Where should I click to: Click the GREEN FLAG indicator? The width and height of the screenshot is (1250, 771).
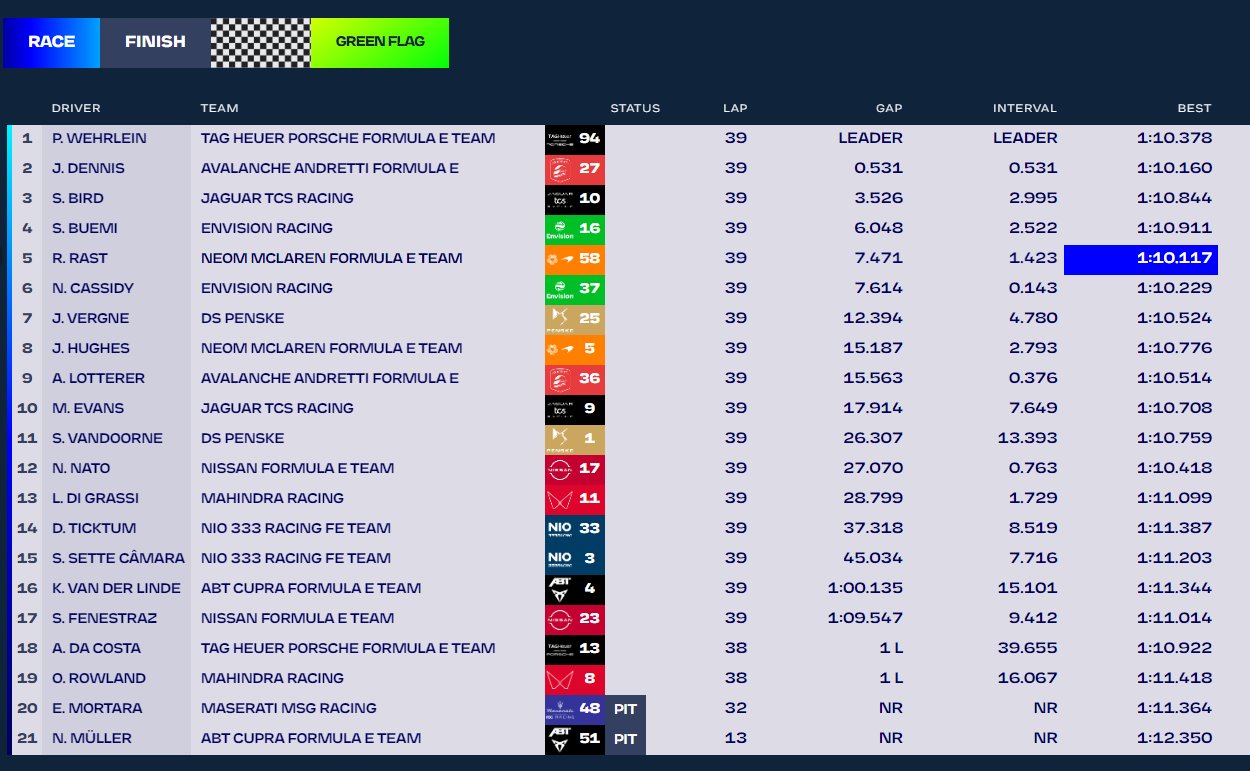click(x=380, y=42)
